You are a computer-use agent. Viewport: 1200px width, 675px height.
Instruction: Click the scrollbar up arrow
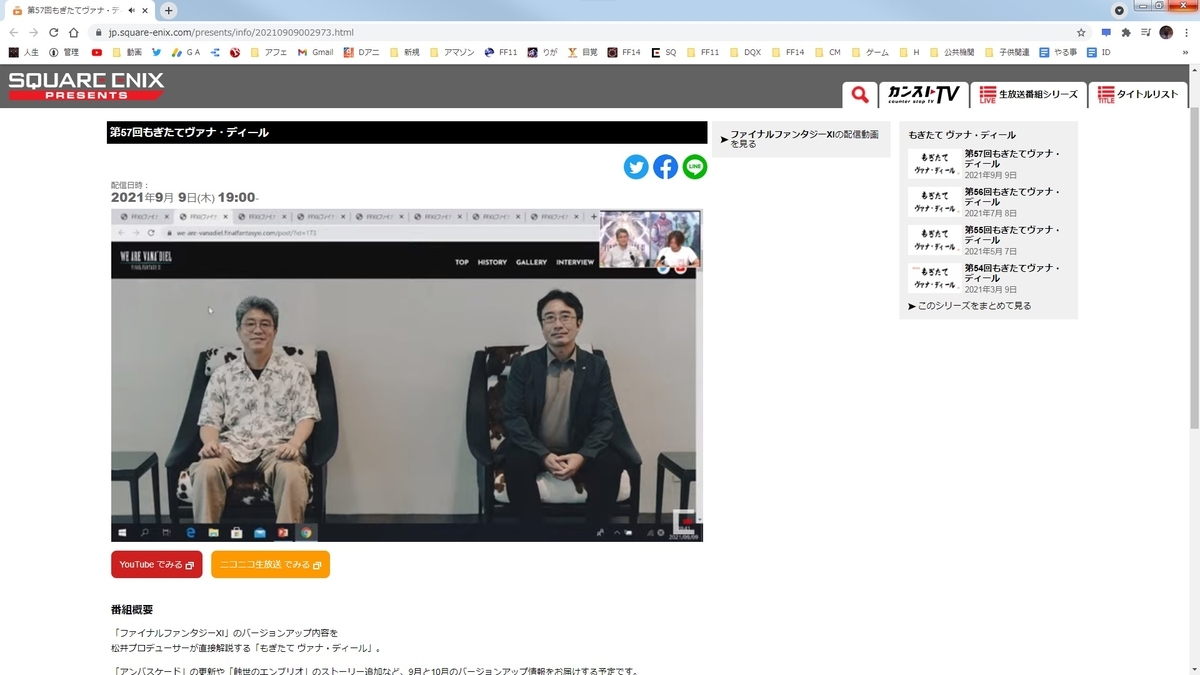coord(1194,71)
